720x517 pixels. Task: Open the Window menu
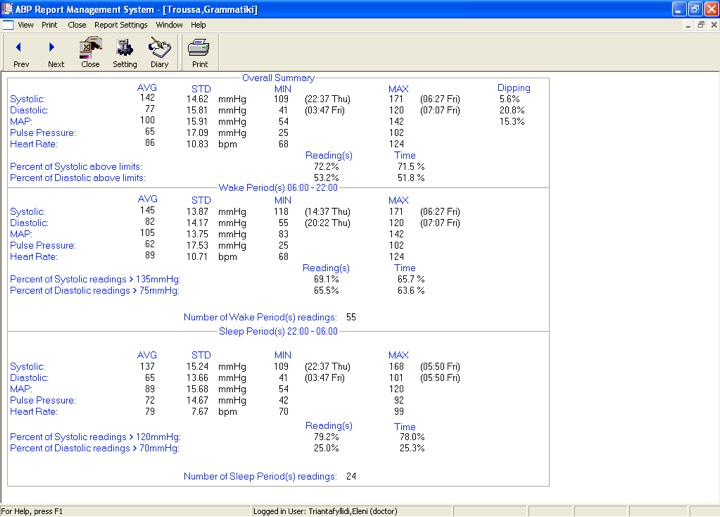coord(169,25)
